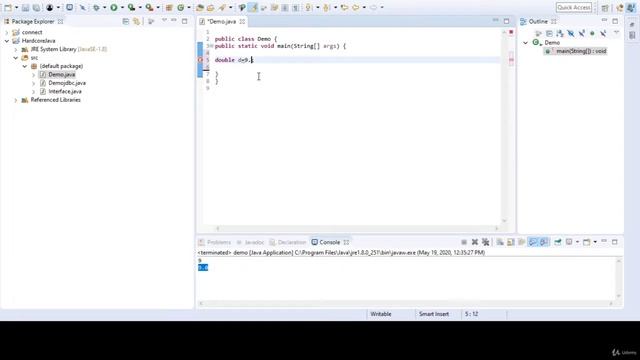Select Interface.java in Package Explorer
Viewport: 640px width, 360px height.
(65, 91)
